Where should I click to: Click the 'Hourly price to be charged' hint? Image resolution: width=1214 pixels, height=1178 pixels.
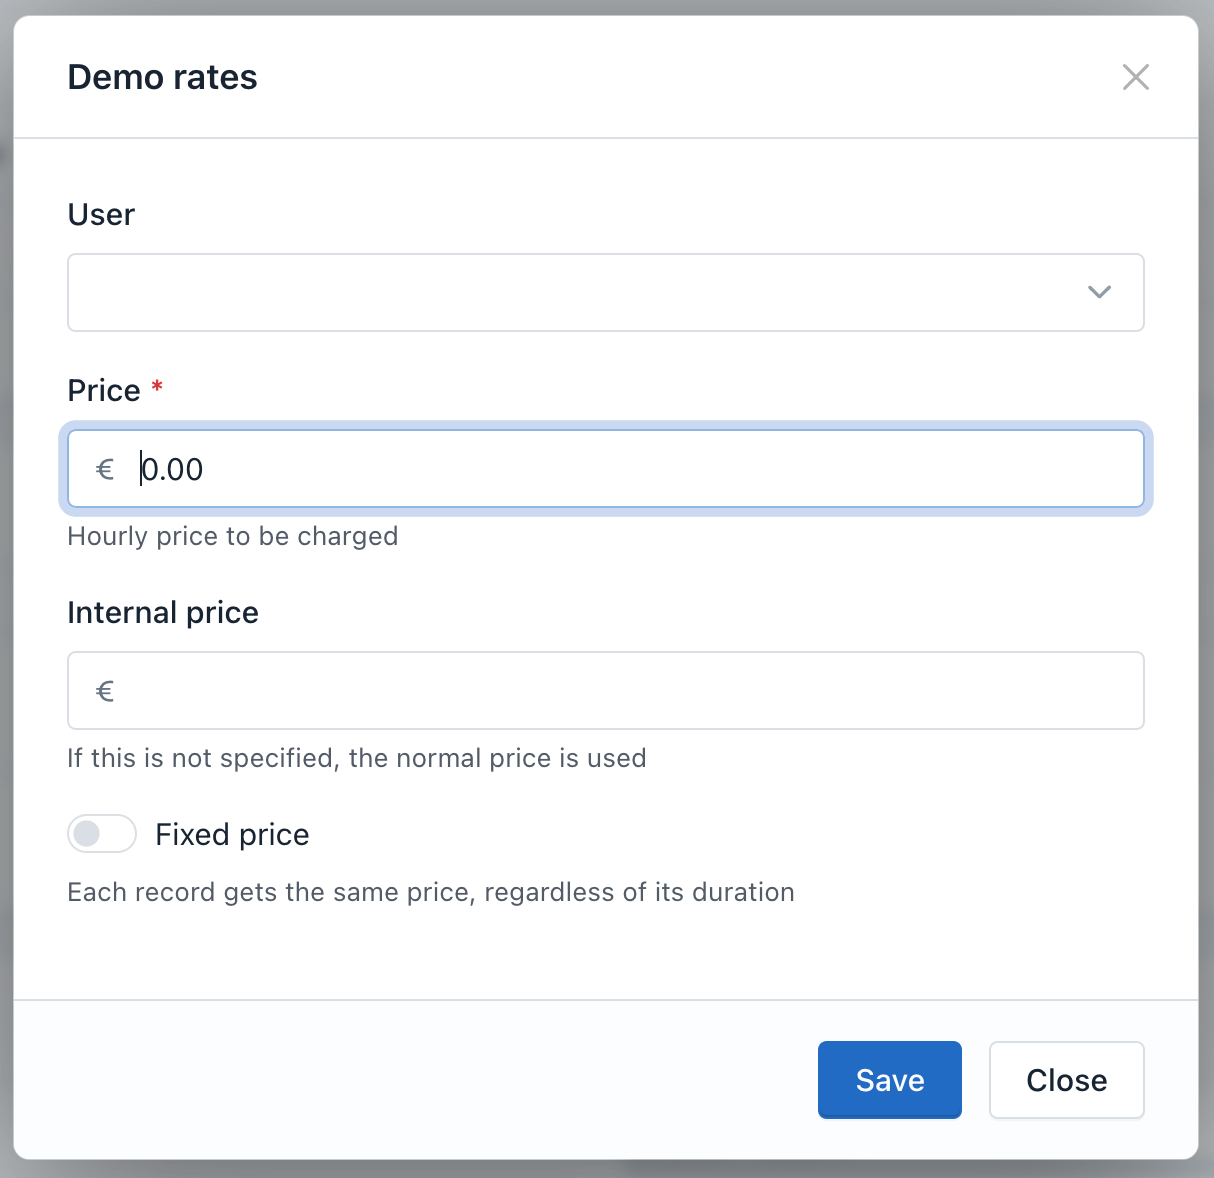click(233, 536)
